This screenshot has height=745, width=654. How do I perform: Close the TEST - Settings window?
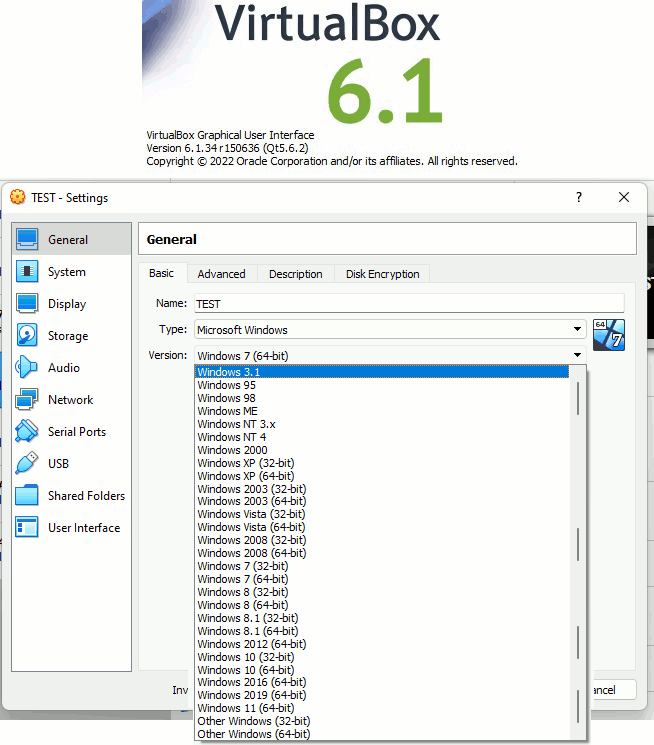[624, 197]
